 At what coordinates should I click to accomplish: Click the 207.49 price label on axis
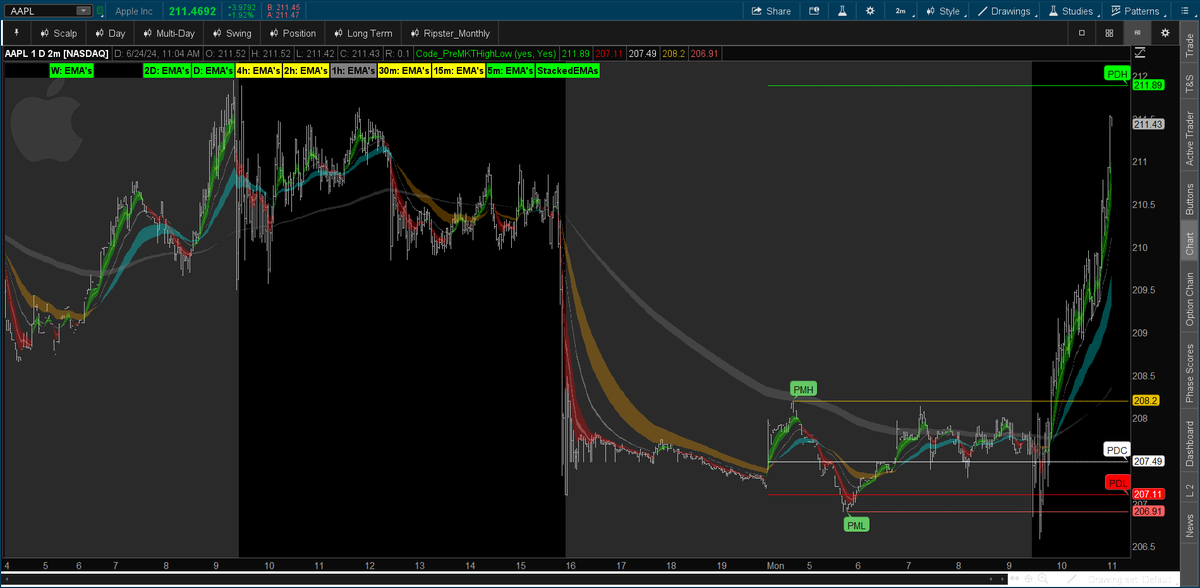click(x=1148, y=461)
